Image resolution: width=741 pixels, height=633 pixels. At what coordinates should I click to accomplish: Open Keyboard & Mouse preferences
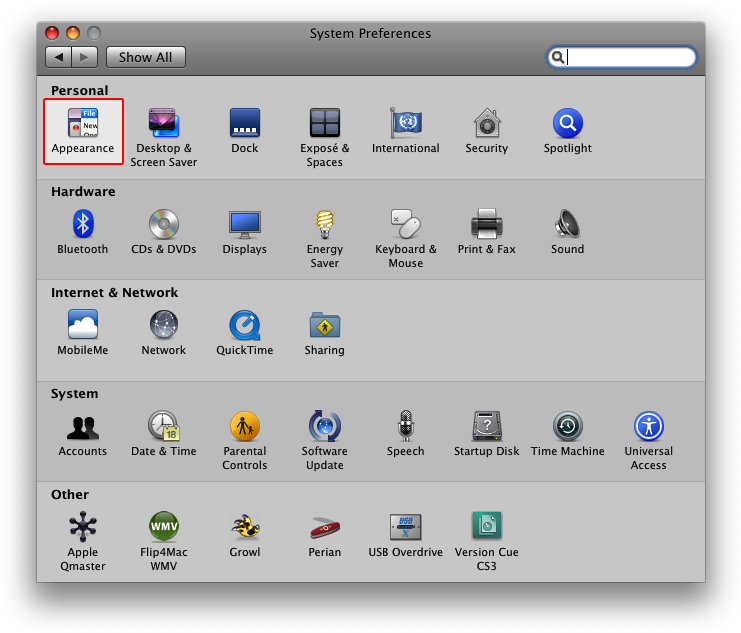(x=405, y=238)
